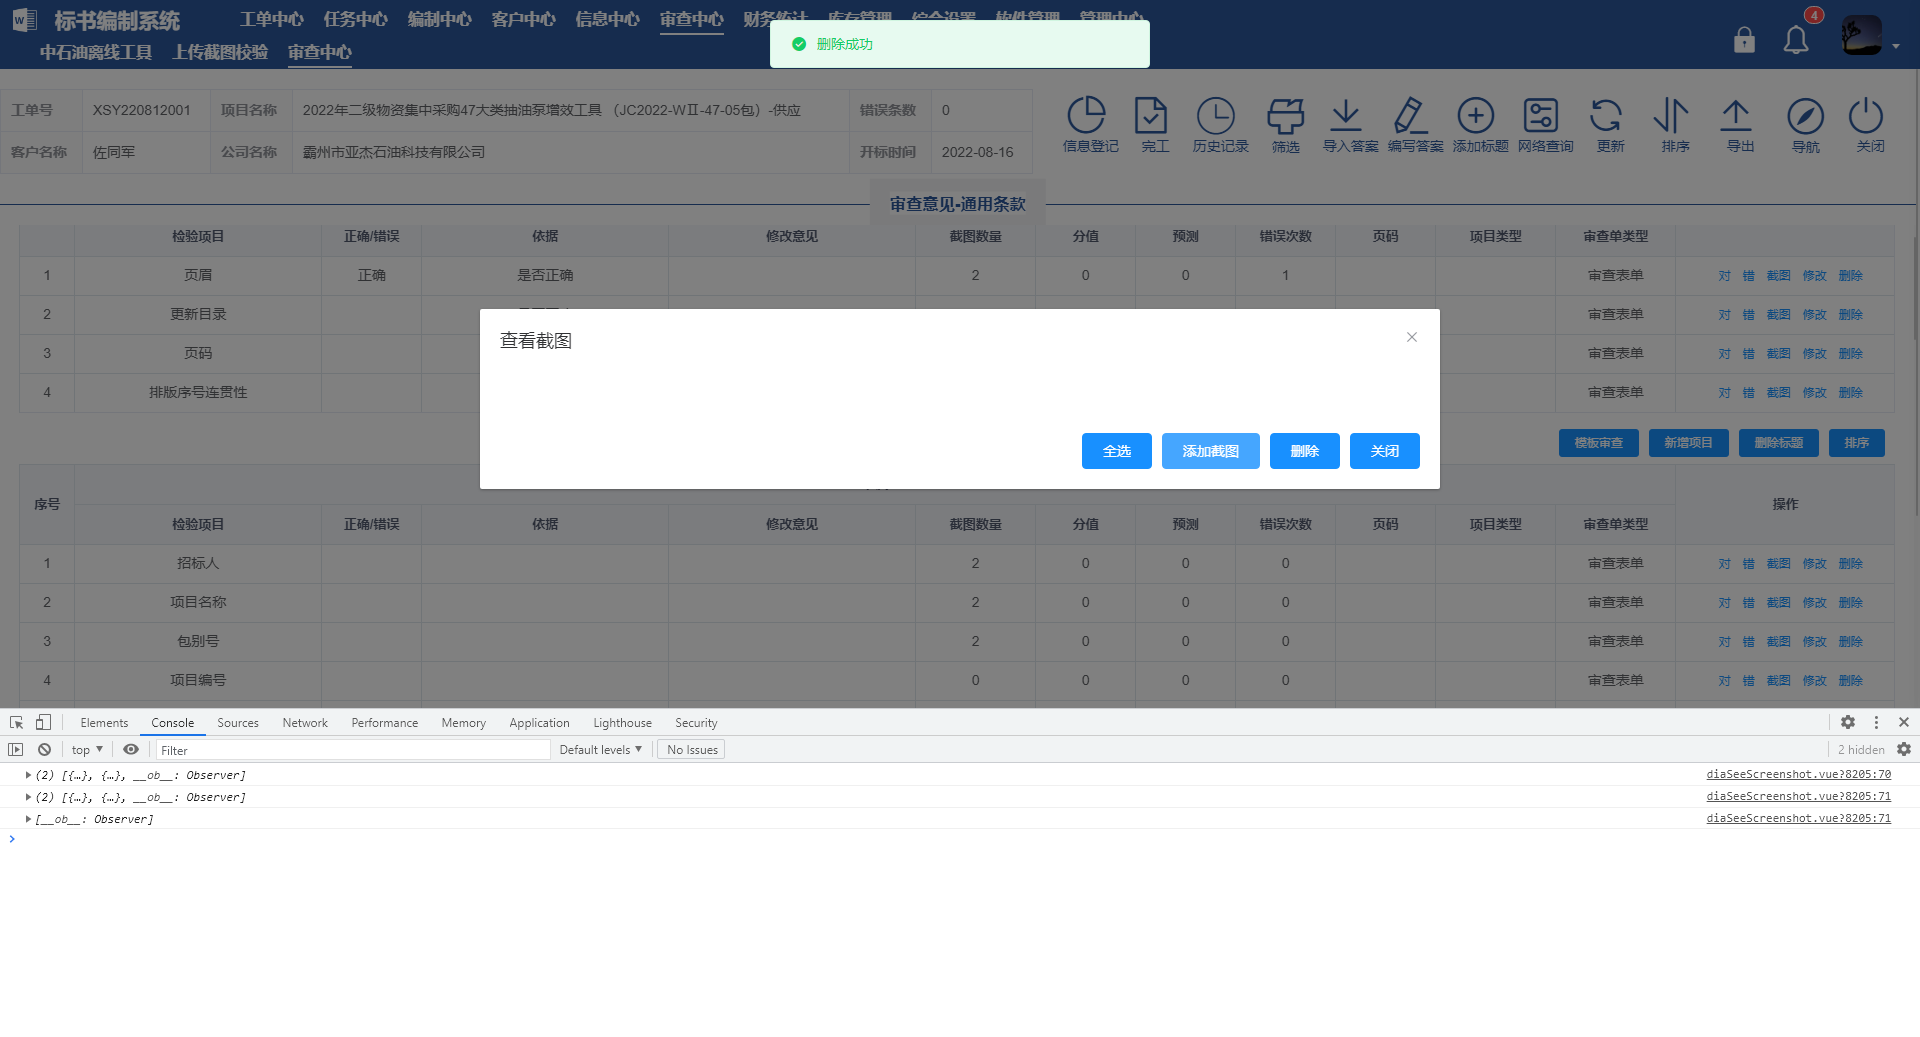This screenshot has width=1920, height=1037.
Task: Open 历史记录 clock icon
Action: (1216, 115)
